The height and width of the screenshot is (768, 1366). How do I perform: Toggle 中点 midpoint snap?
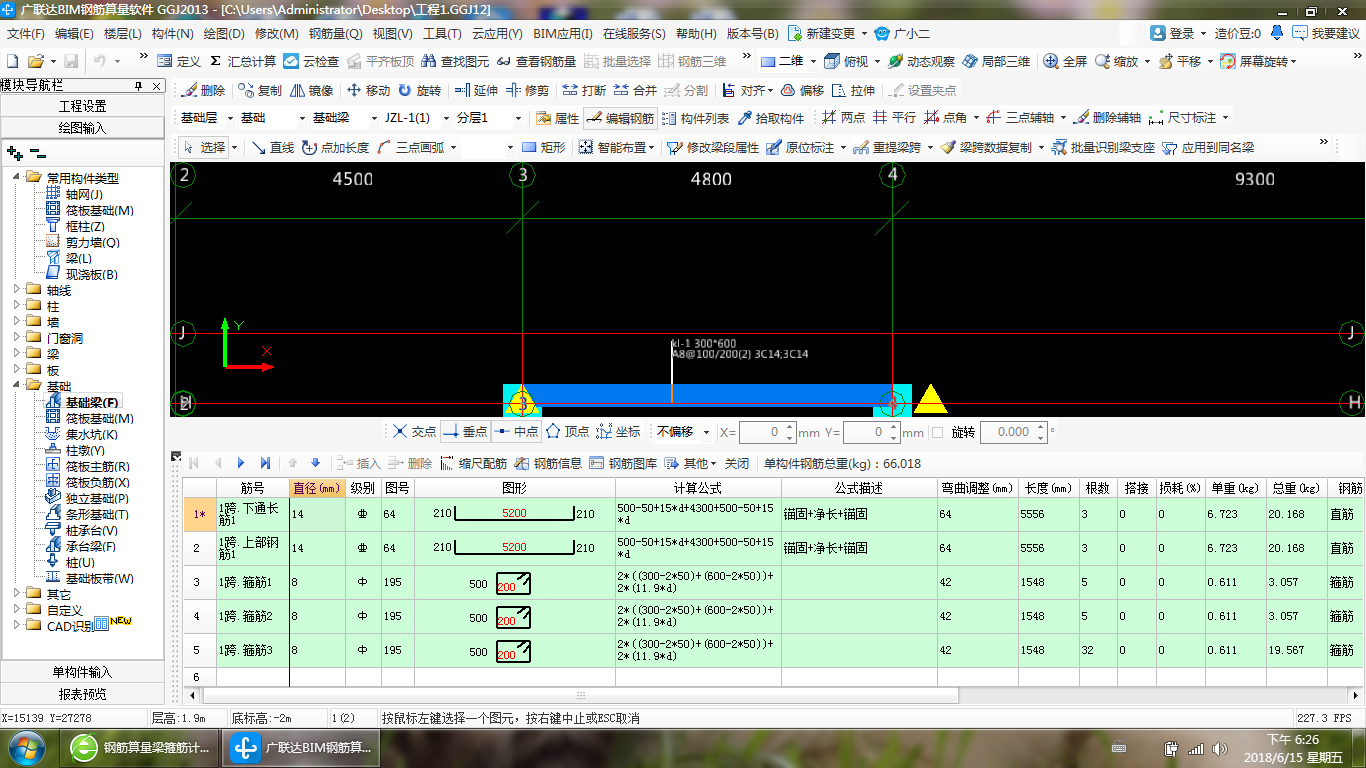516,432
